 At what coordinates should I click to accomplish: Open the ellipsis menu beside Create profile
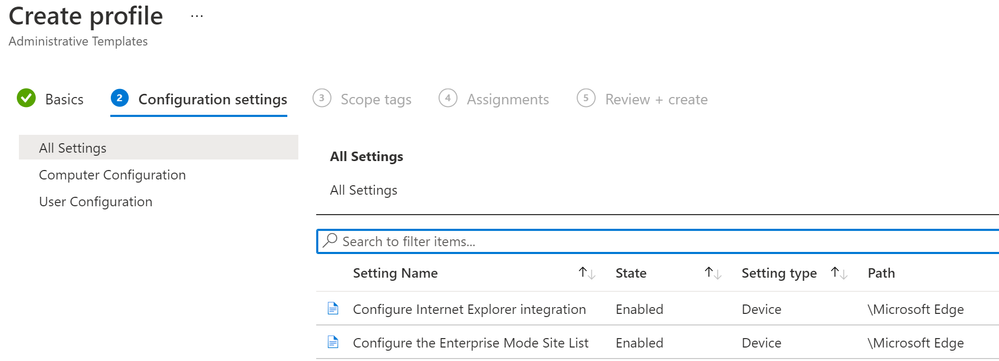click(197, 17)
